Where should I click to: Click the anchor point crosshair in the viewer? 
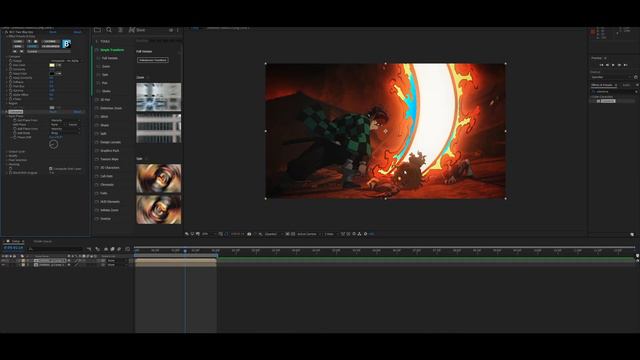coord(385,131)
